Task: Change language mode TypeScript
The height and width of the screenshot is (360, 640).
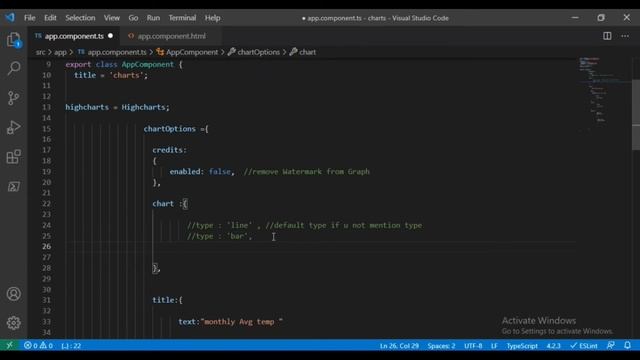Action: [522, 346]
